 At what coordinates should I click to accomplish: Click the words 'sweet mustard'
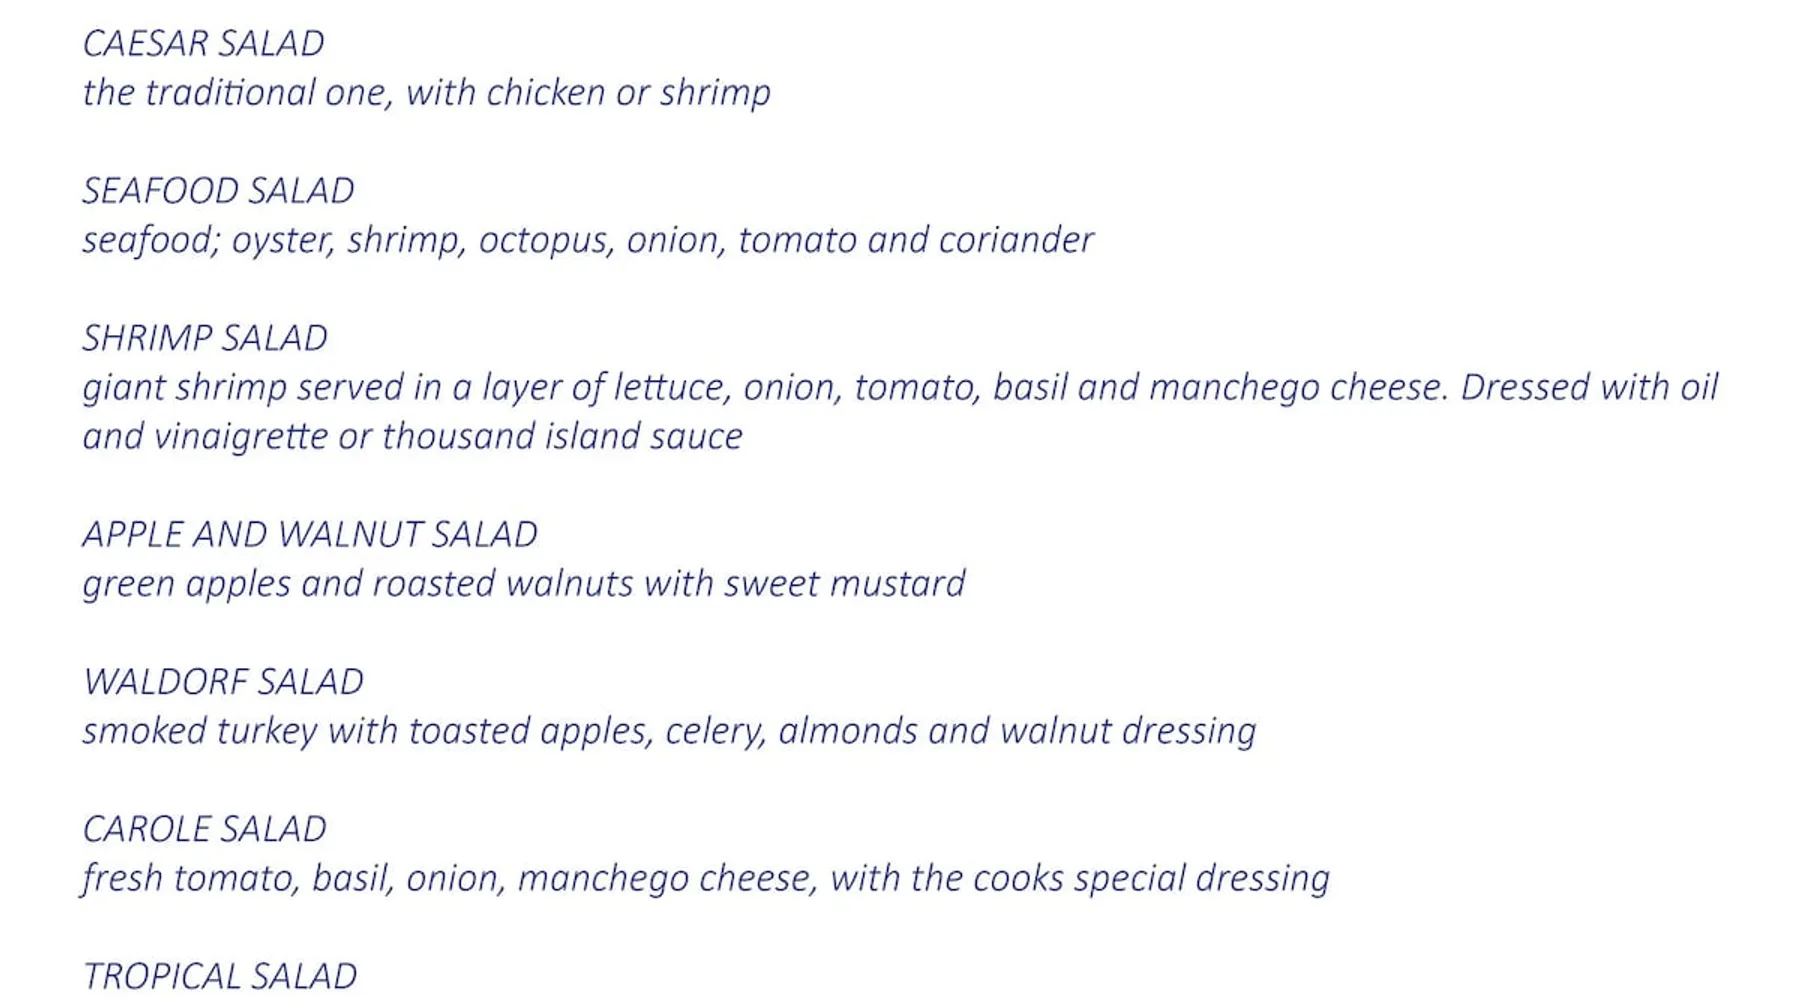845,583
